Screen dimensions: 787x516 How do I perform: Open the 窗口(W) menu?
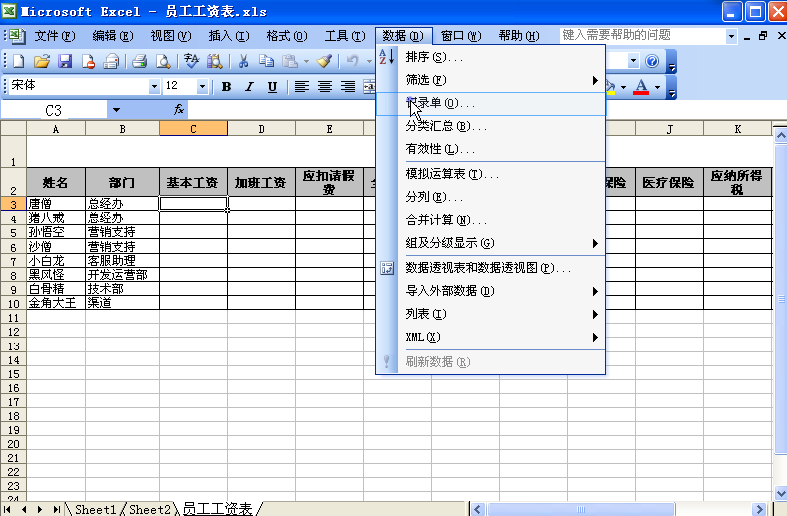[x=461, y=36]
